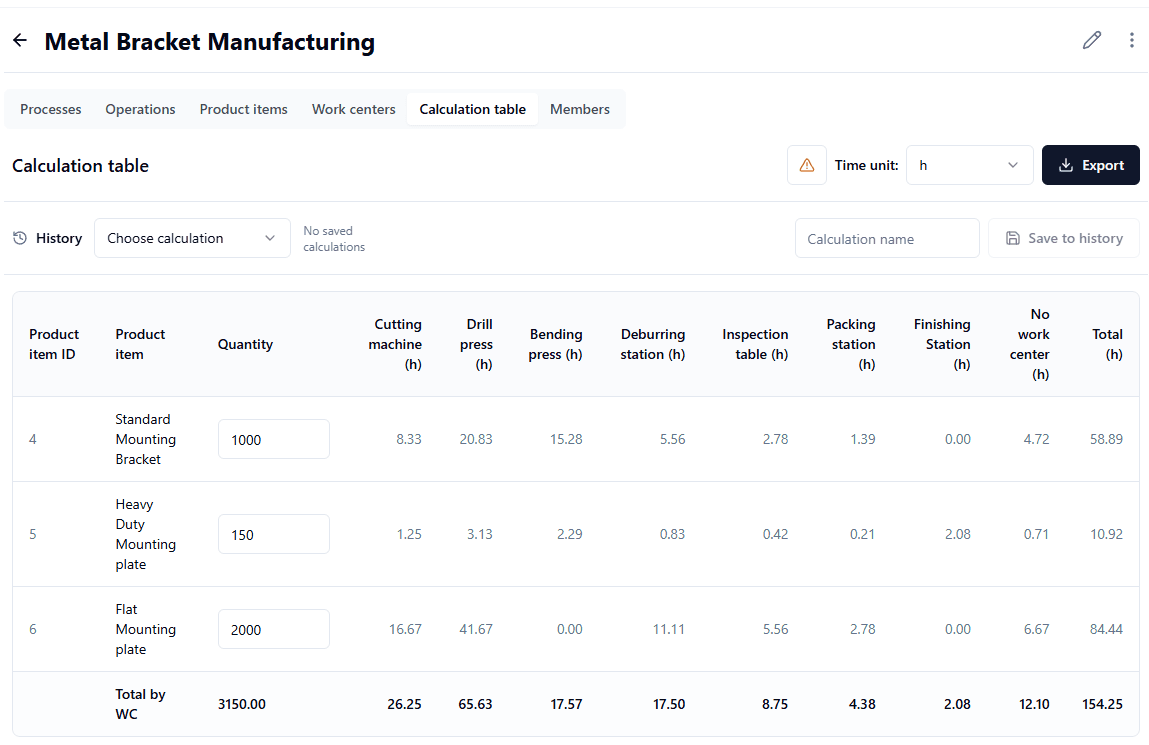Select the Work centers tab
Image resolution: width=1149 pixels, height=745 pixels.
click(x=353, y=109)
